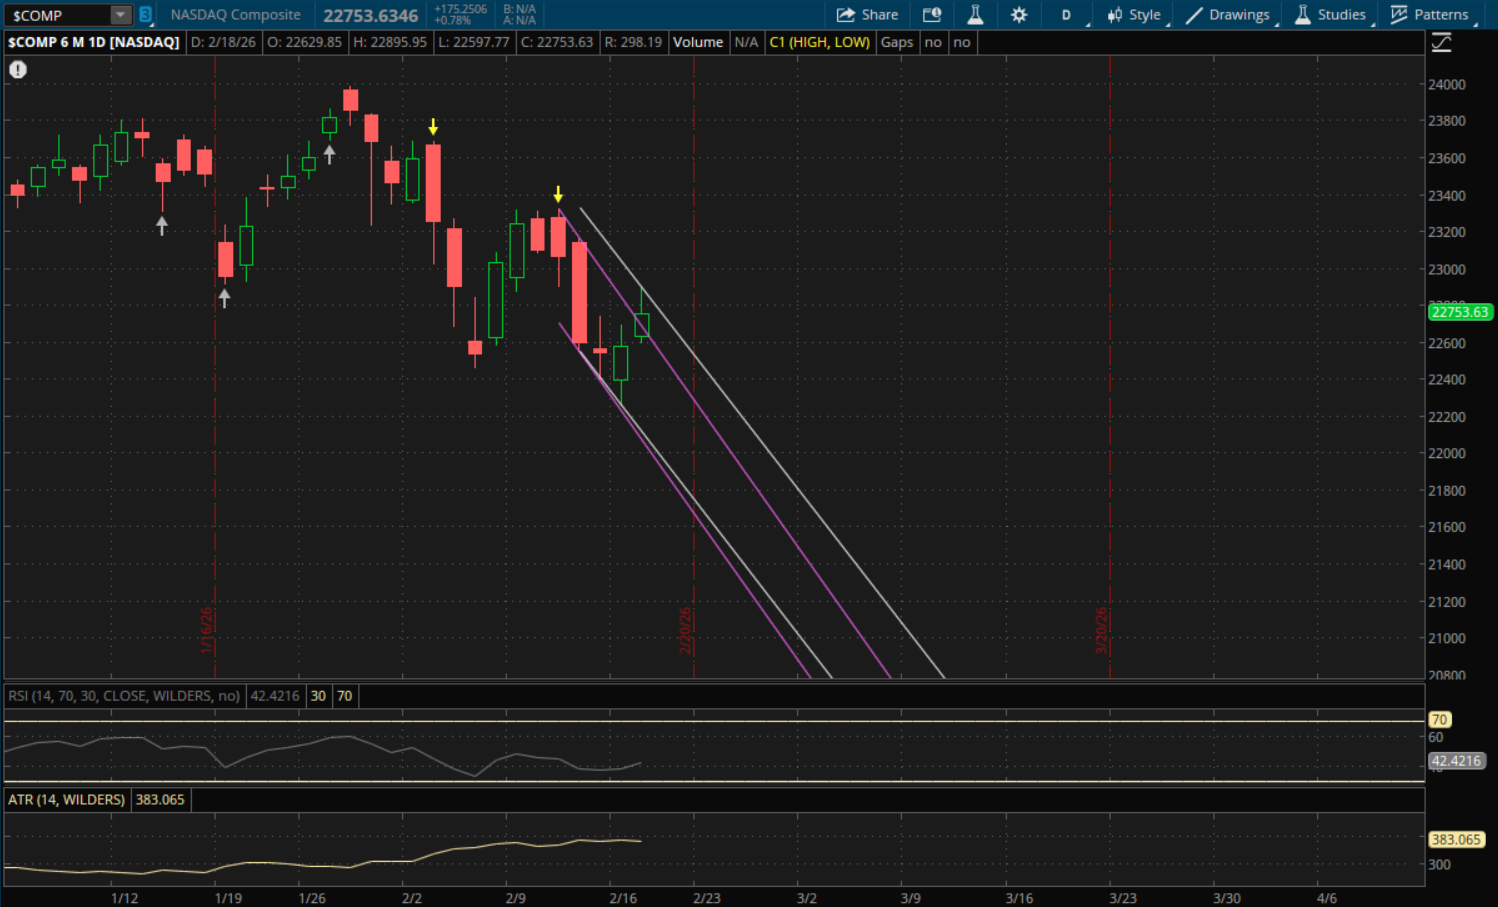Open the Style dropdown menu
Screen dimensions: 1498x907
click(1134, 15)
